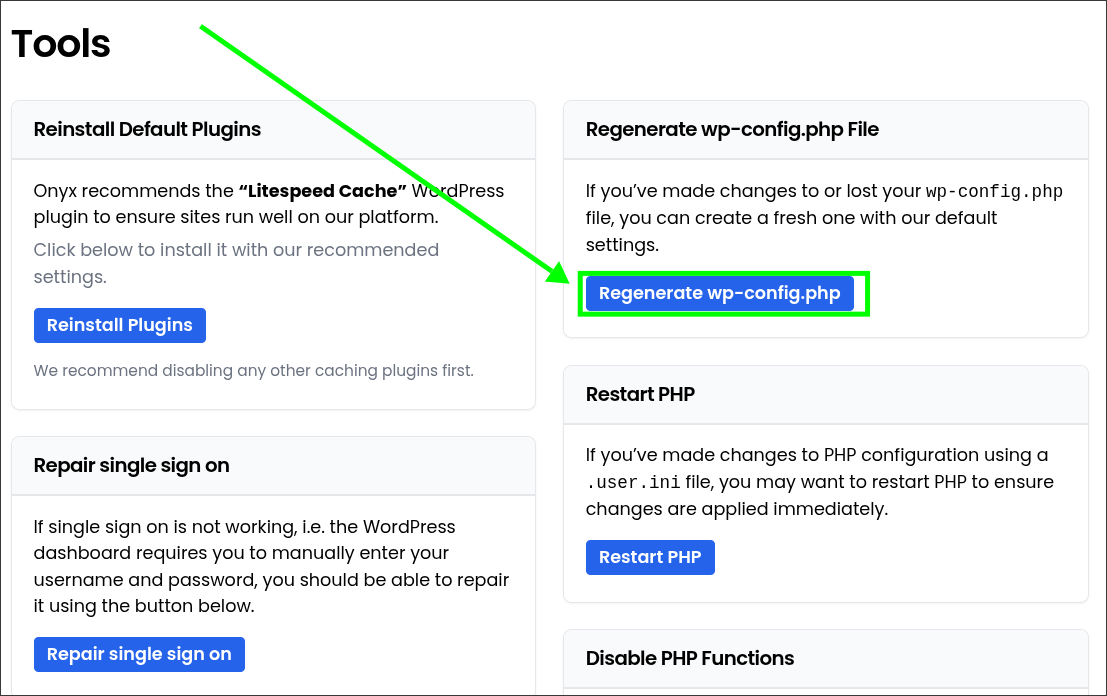Click the monospace .user.ini filename text

(x=633, y=483)
